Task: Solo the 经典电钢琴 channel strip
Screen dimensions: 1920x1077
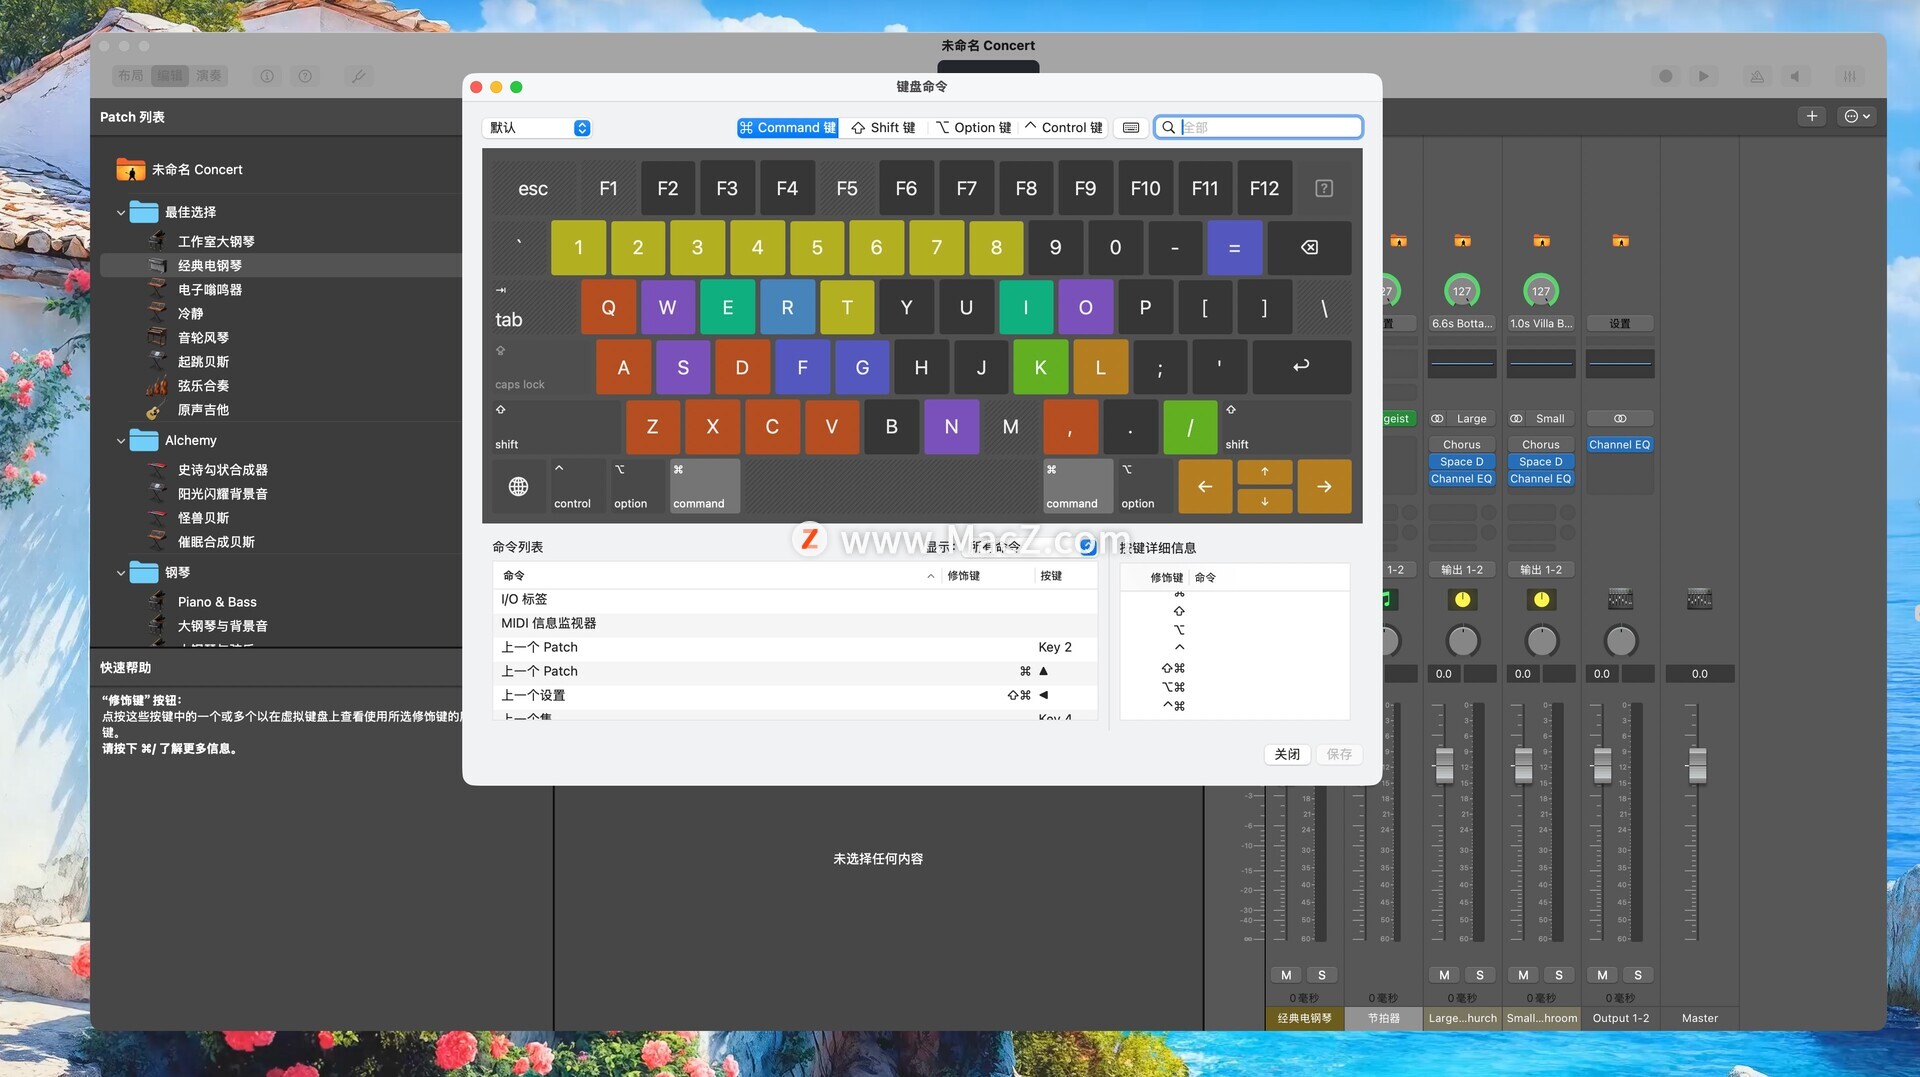Action: click(x=1322, y=975)
